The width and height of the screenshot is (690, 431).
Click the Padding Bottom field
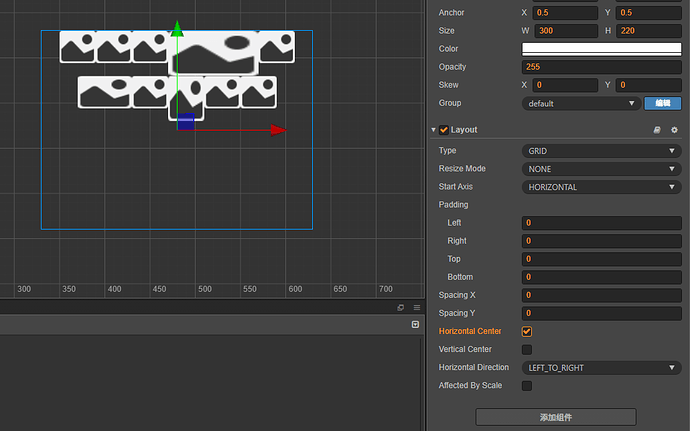[x=602, y=277]
